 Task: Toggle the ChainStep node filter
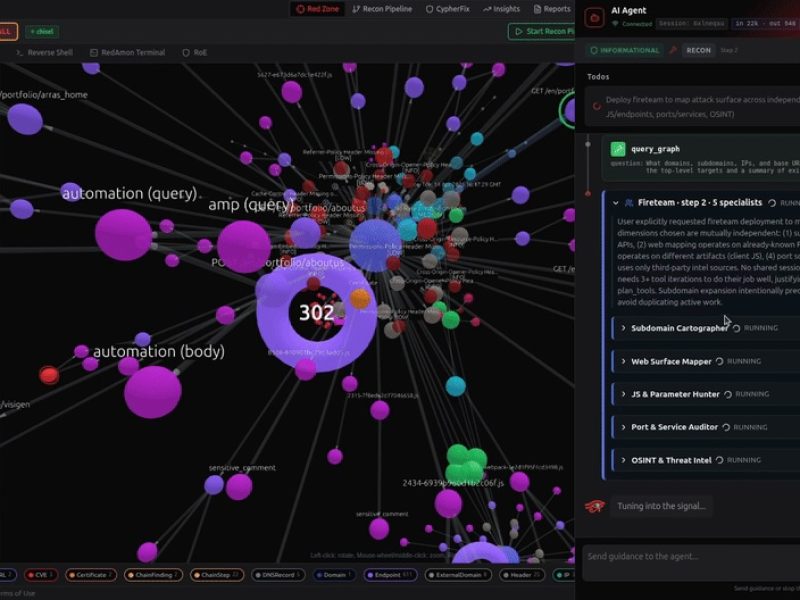coord(217,575)
